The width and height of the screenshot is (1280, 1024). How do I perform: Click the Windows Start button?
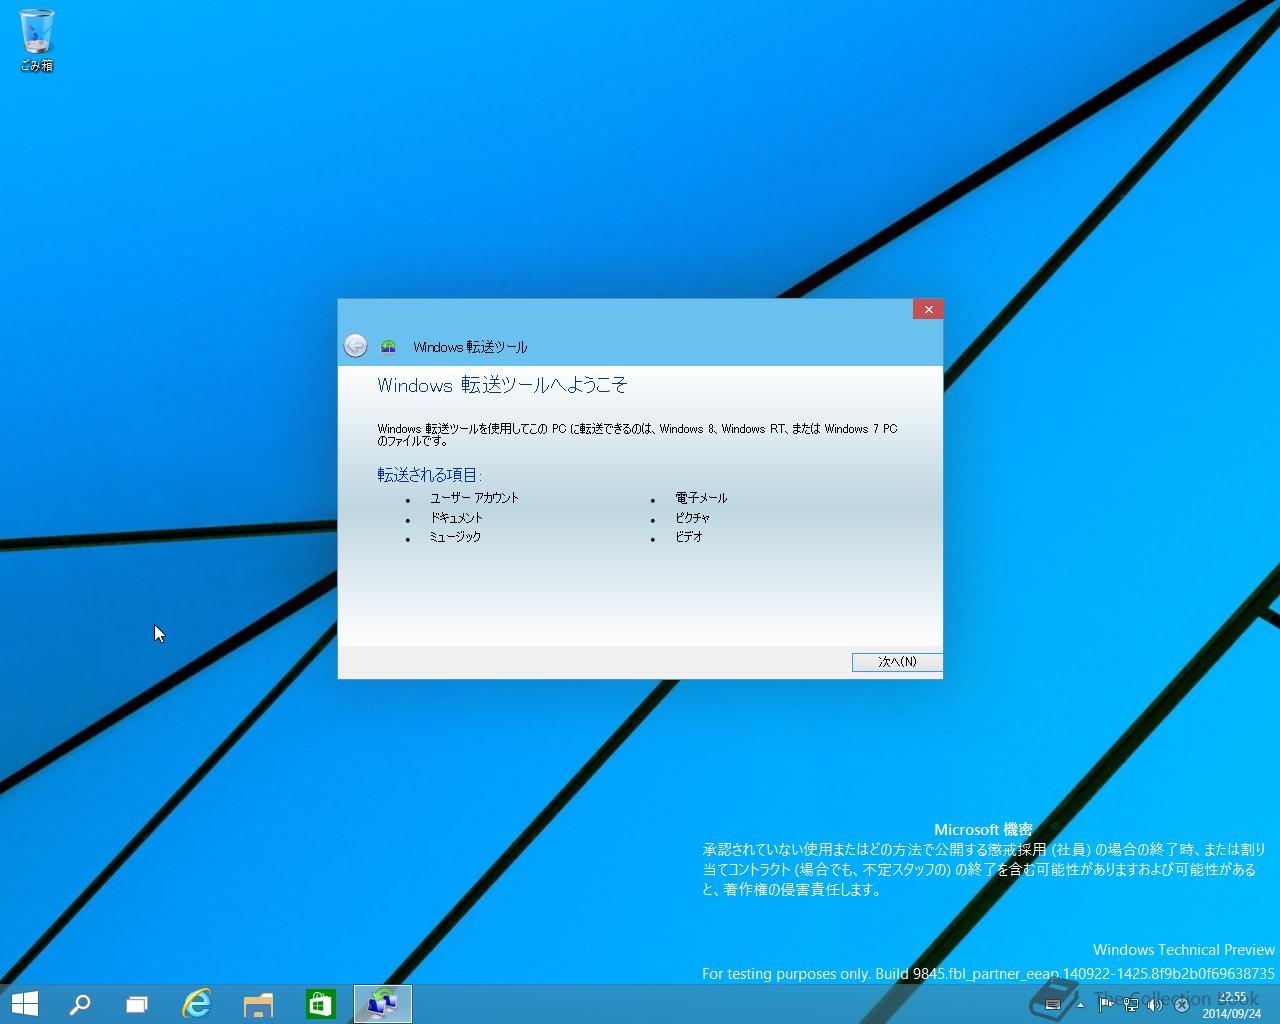[x=24, y=1003]
